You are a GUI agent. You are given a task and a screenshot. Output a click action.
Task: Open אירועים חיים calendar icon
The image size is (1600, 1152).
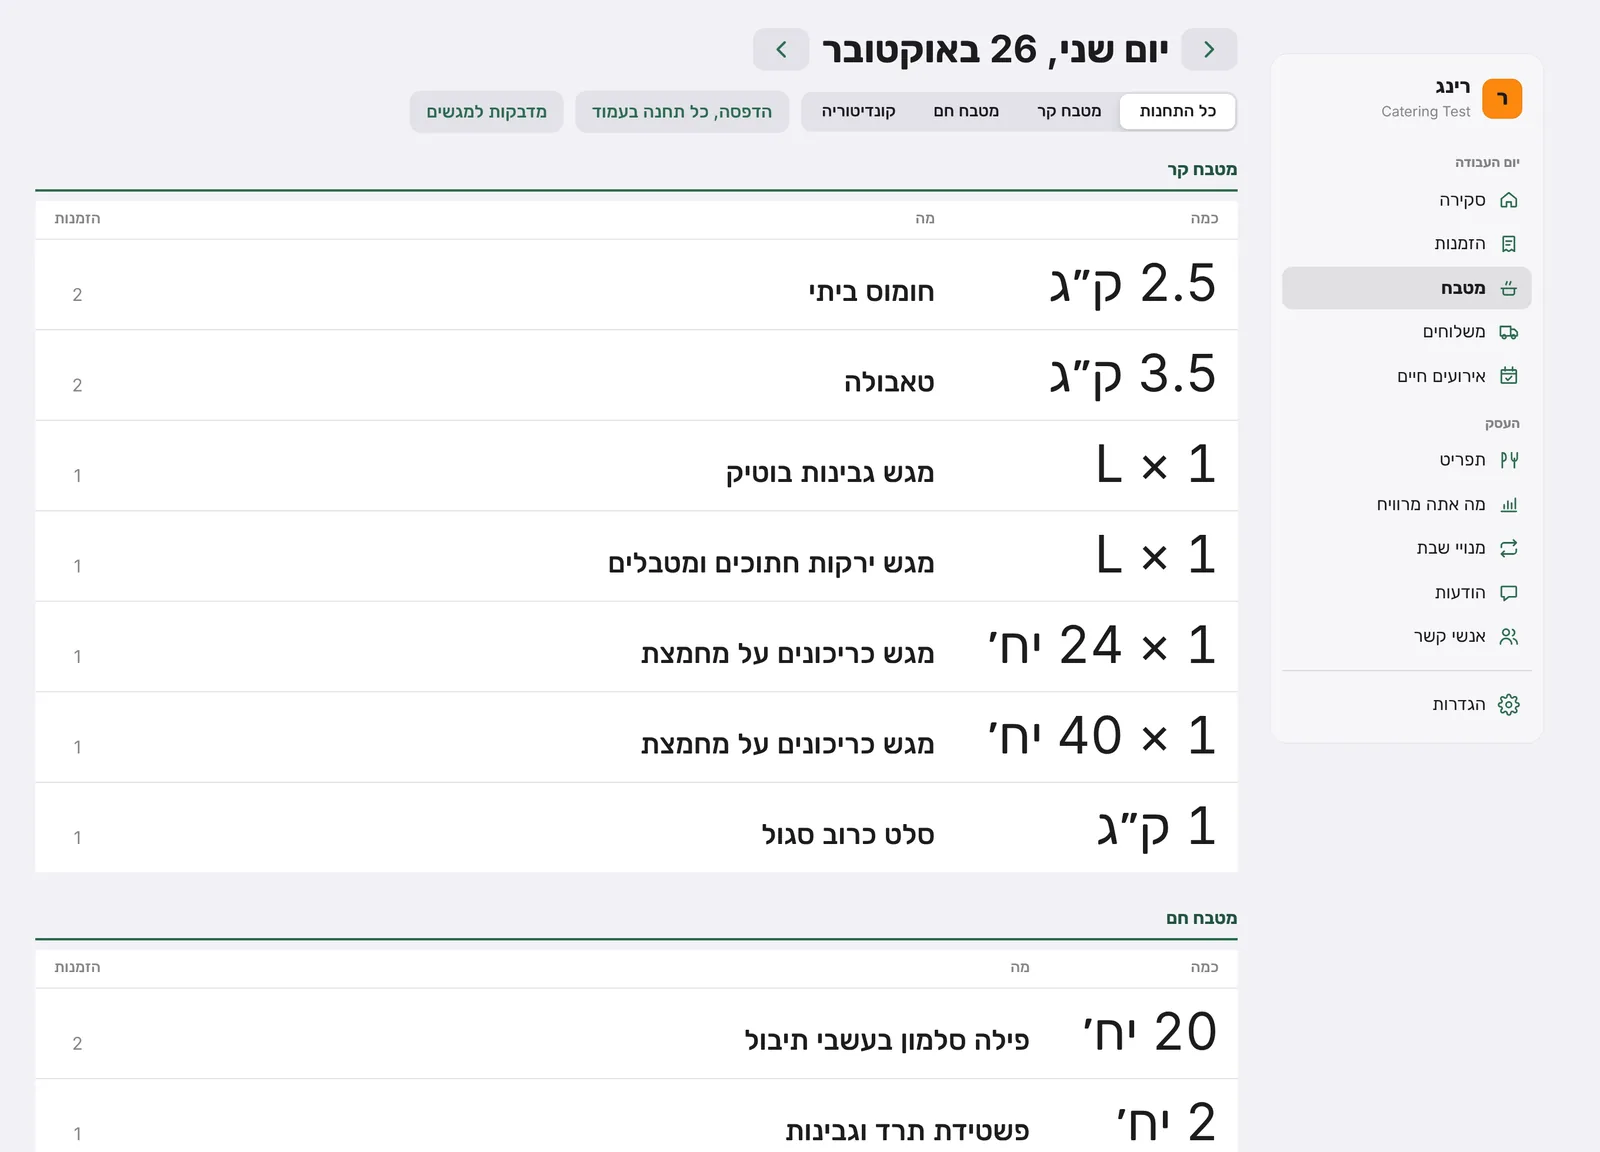coord(1509,376)
